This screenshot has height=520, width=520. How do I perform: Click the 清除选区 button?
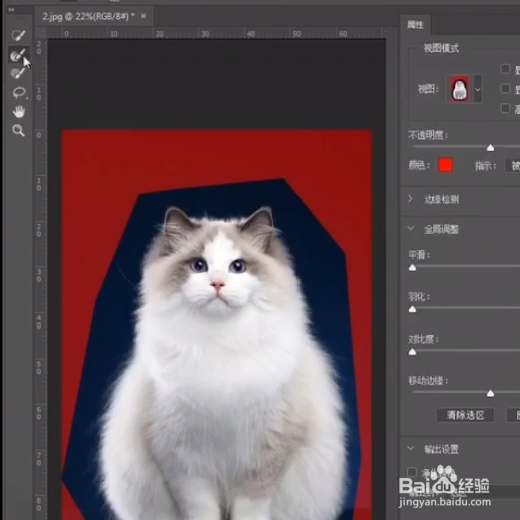(x=465, y=415)
